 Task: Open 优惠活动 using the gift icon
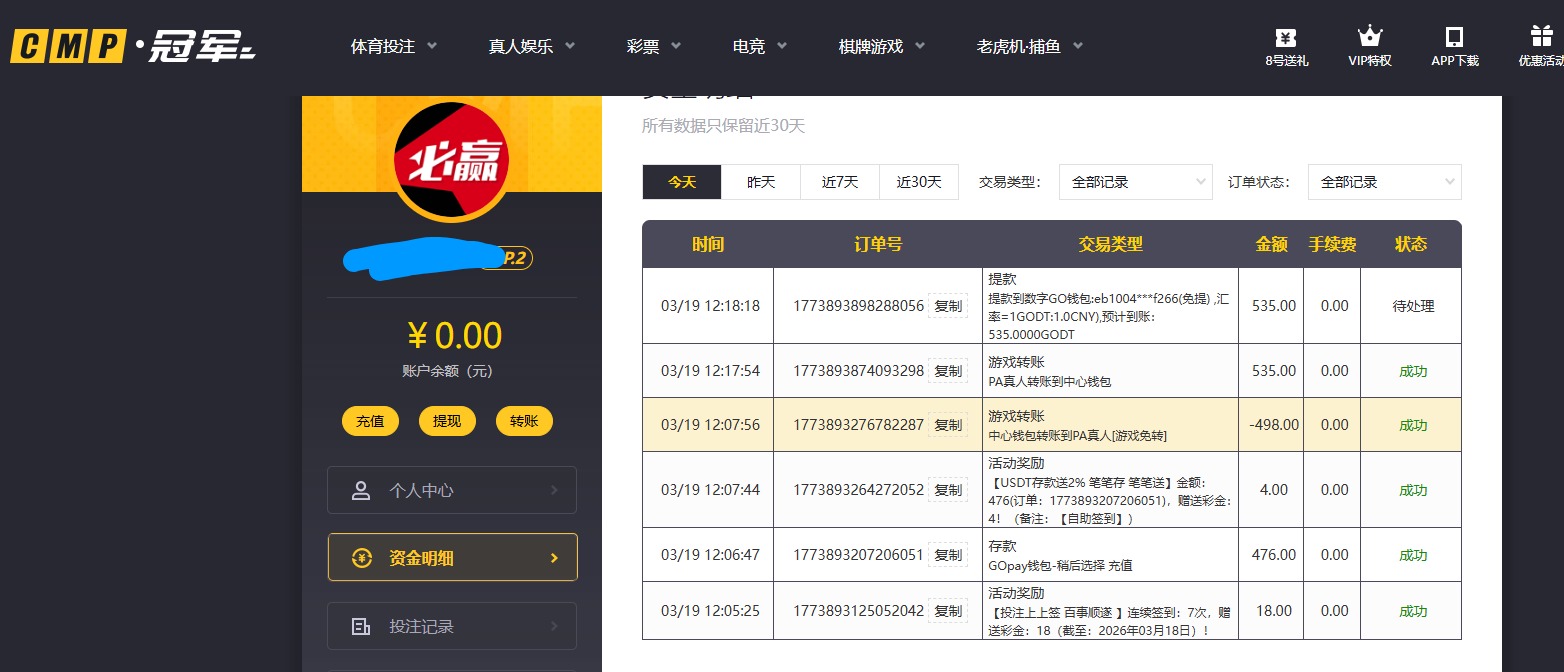(x=1541, y=33)
